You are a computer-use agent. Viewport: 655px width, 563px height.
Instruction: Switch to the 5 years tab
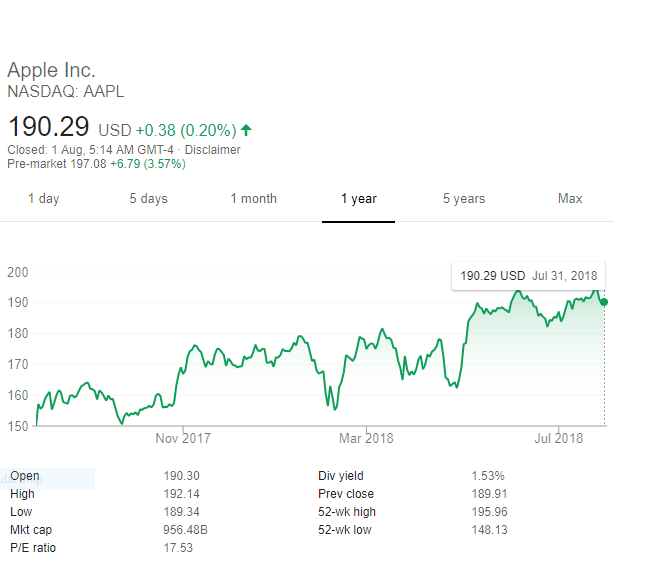(x=464, y=198)
